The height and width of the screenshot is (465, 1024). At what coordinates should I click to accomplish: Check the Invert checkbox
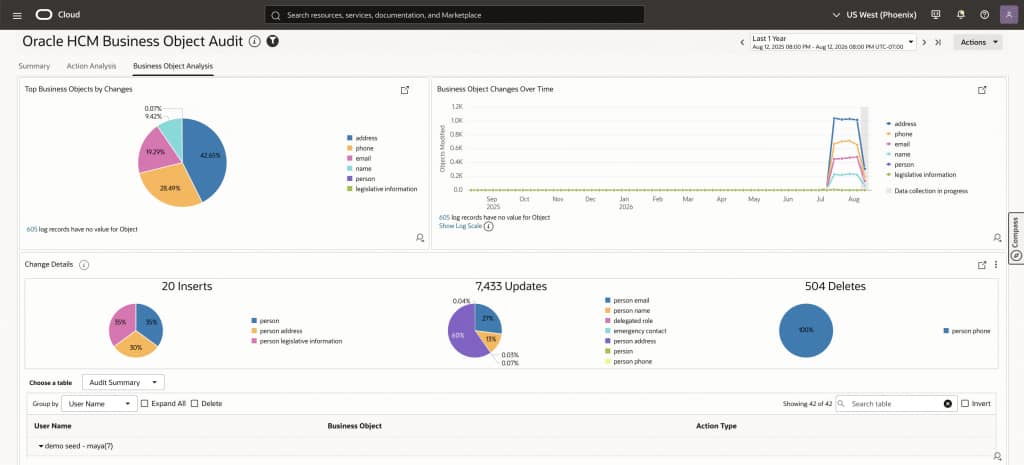pyautogui.click(x=965, y=404)
